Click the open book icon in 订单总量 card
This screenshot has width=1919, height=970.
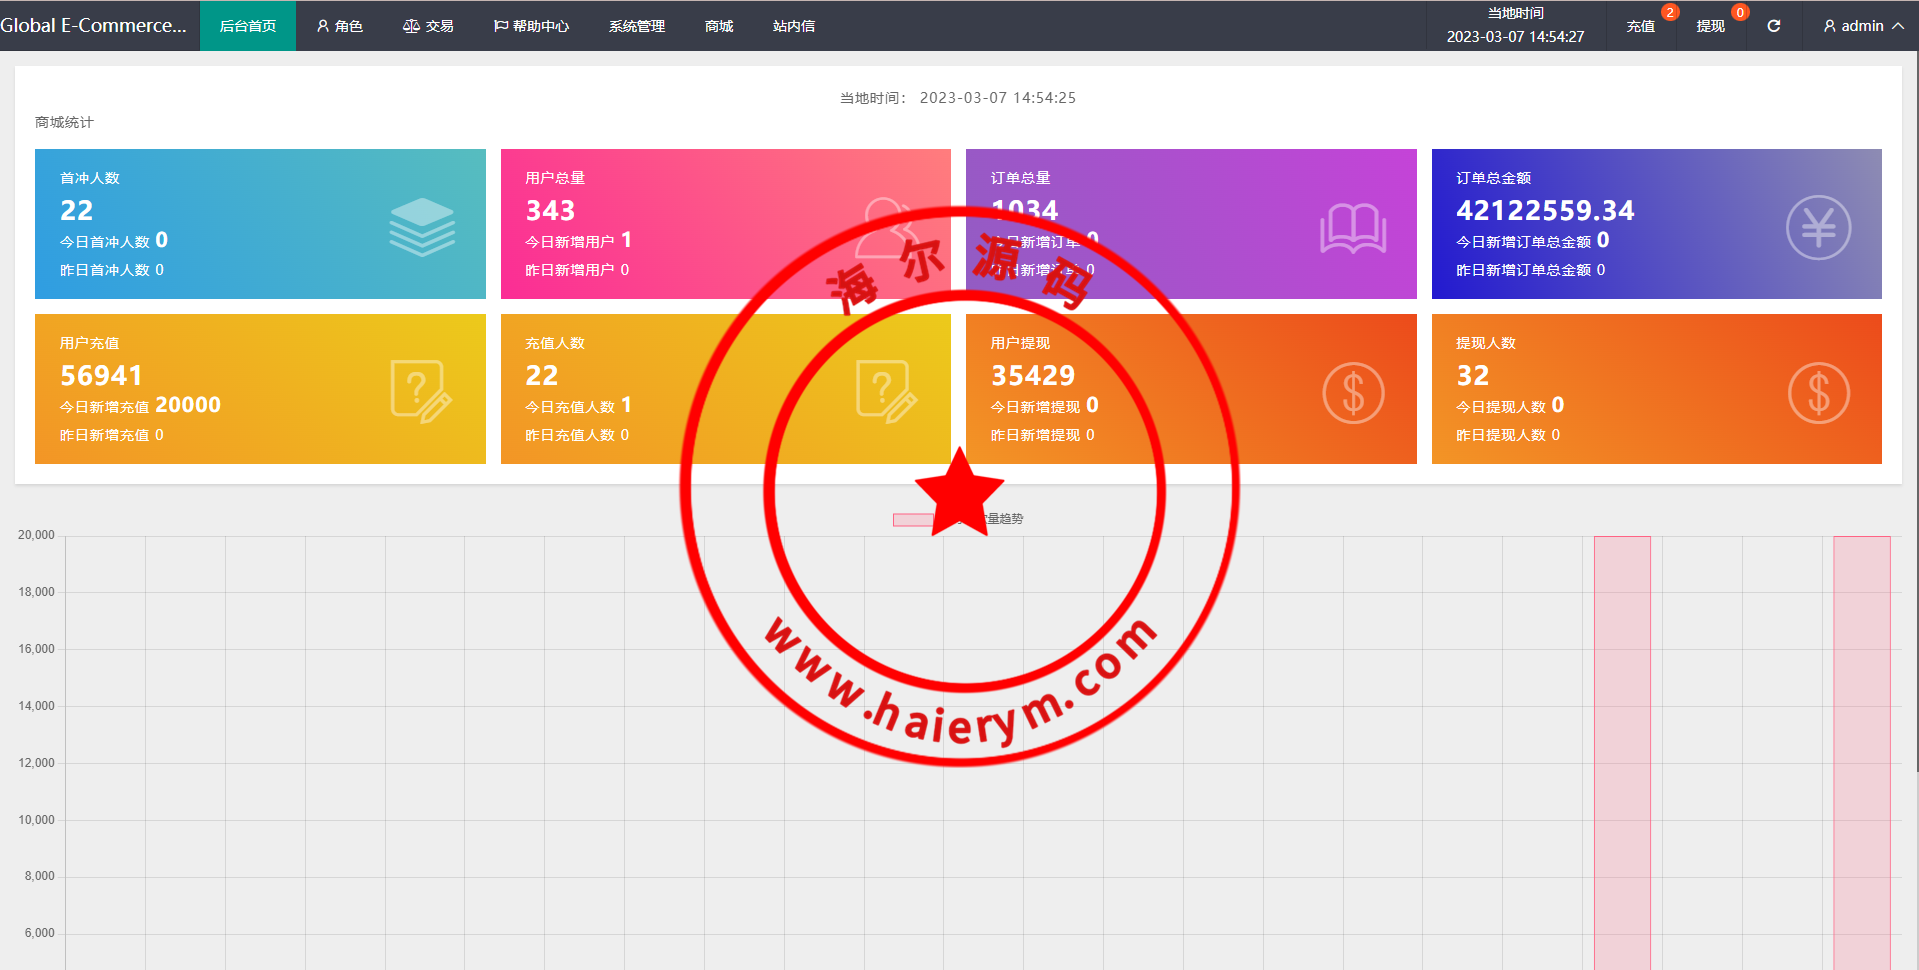coord(1352,229)
